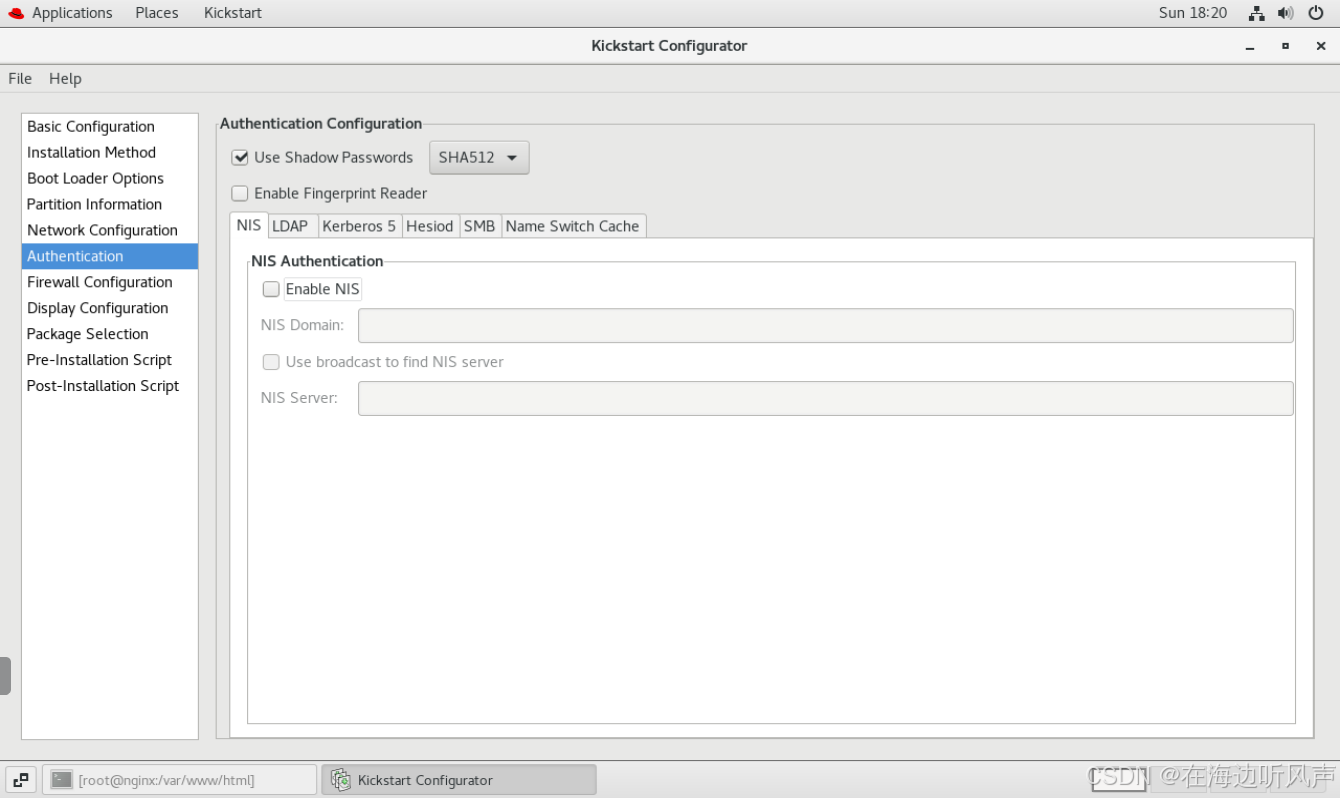The height and width of the screenshot is (798, 1340).
Task: Toggle Use Shadow Passwords checkbox
Action: pyautogui.click(x=240, y=157)
